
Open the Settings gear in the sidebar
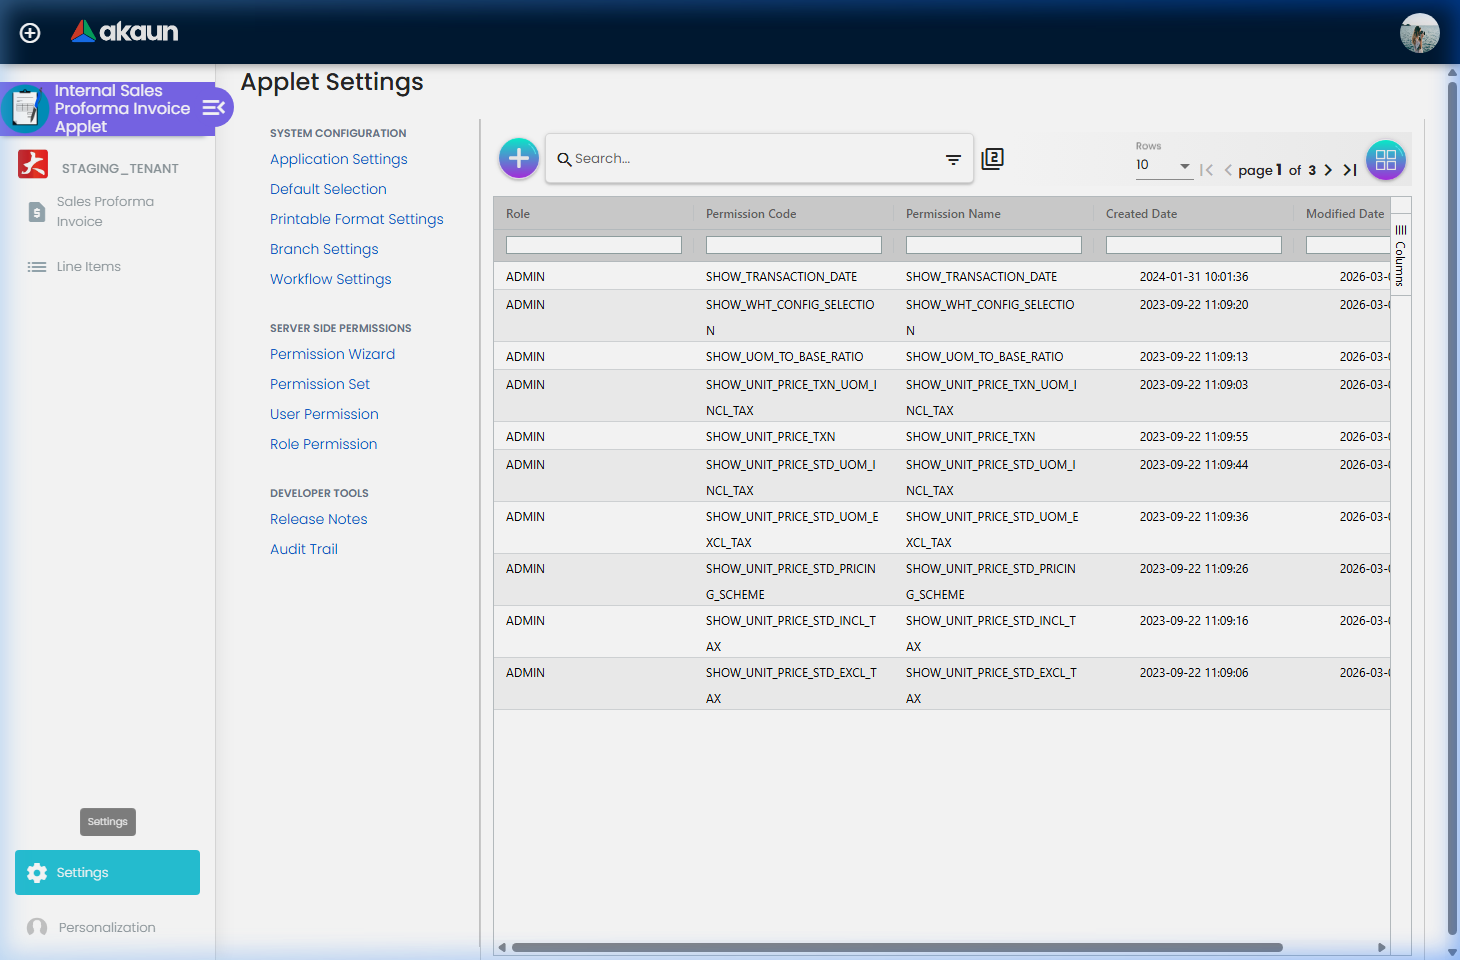[37, 872]
